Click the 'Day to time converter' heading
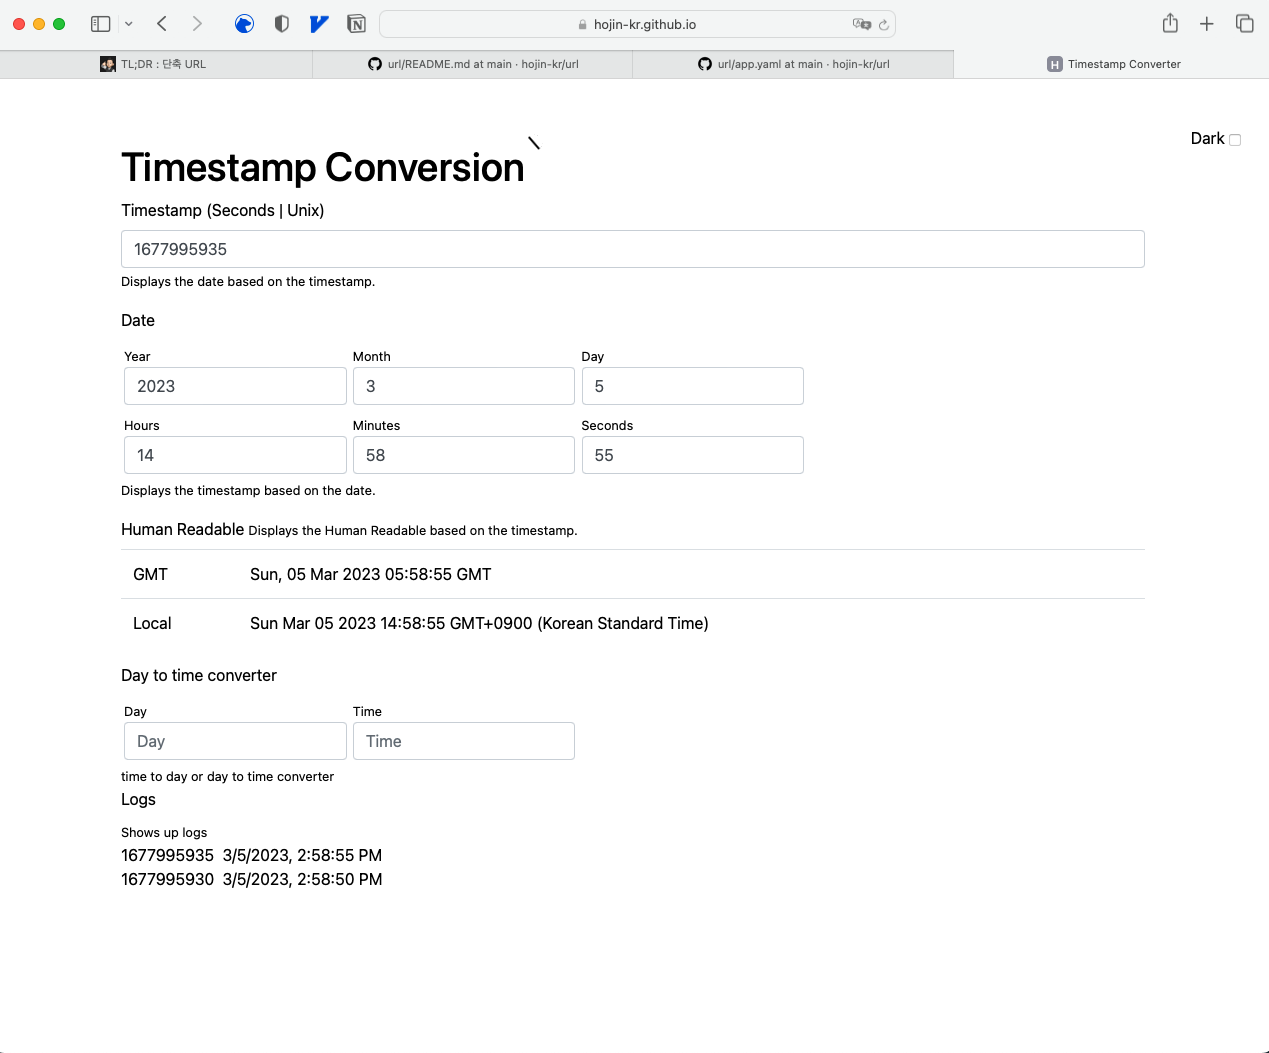This screenshot has width=1269, height=1053. point(199,675)
